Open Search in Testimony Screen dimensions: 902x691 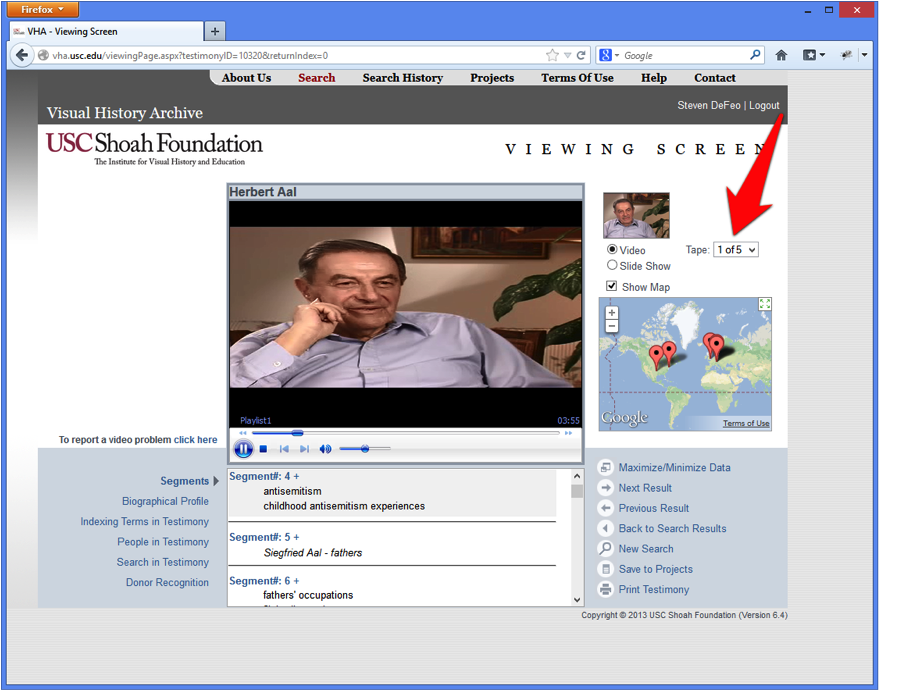[x=163, y=562]
